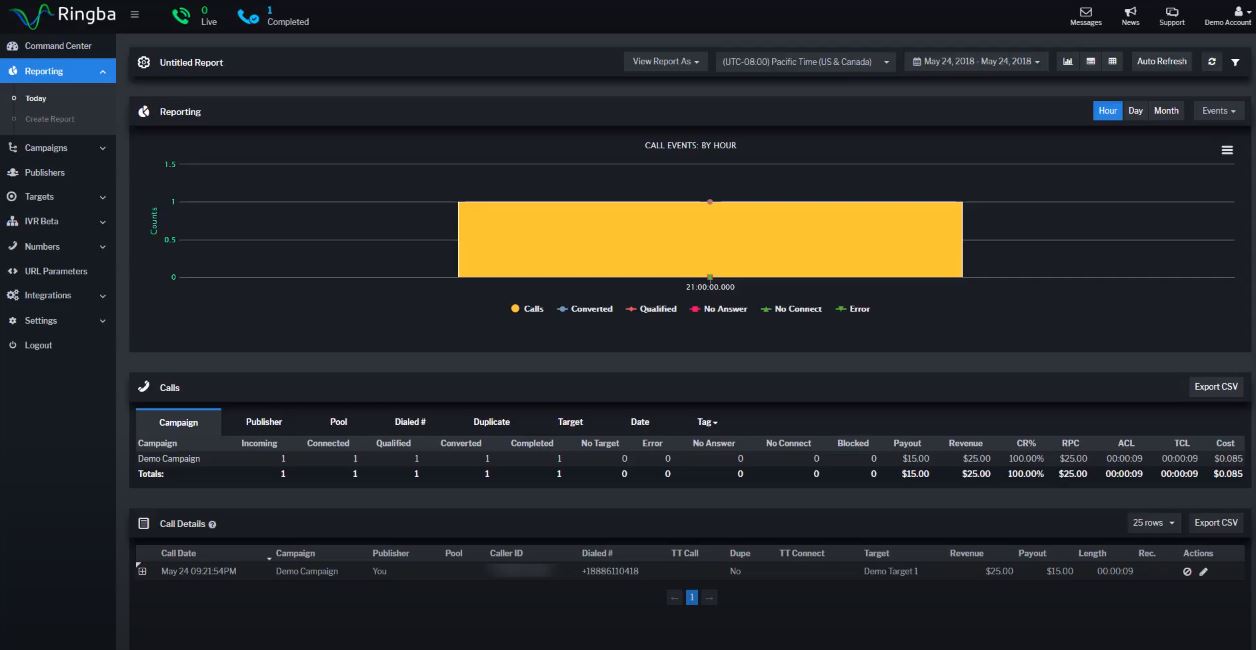The width and height of the screenshot is (1256, 650).
Task: Toggle the hamburger sidebar menu icon
Action: click(135, 15)
